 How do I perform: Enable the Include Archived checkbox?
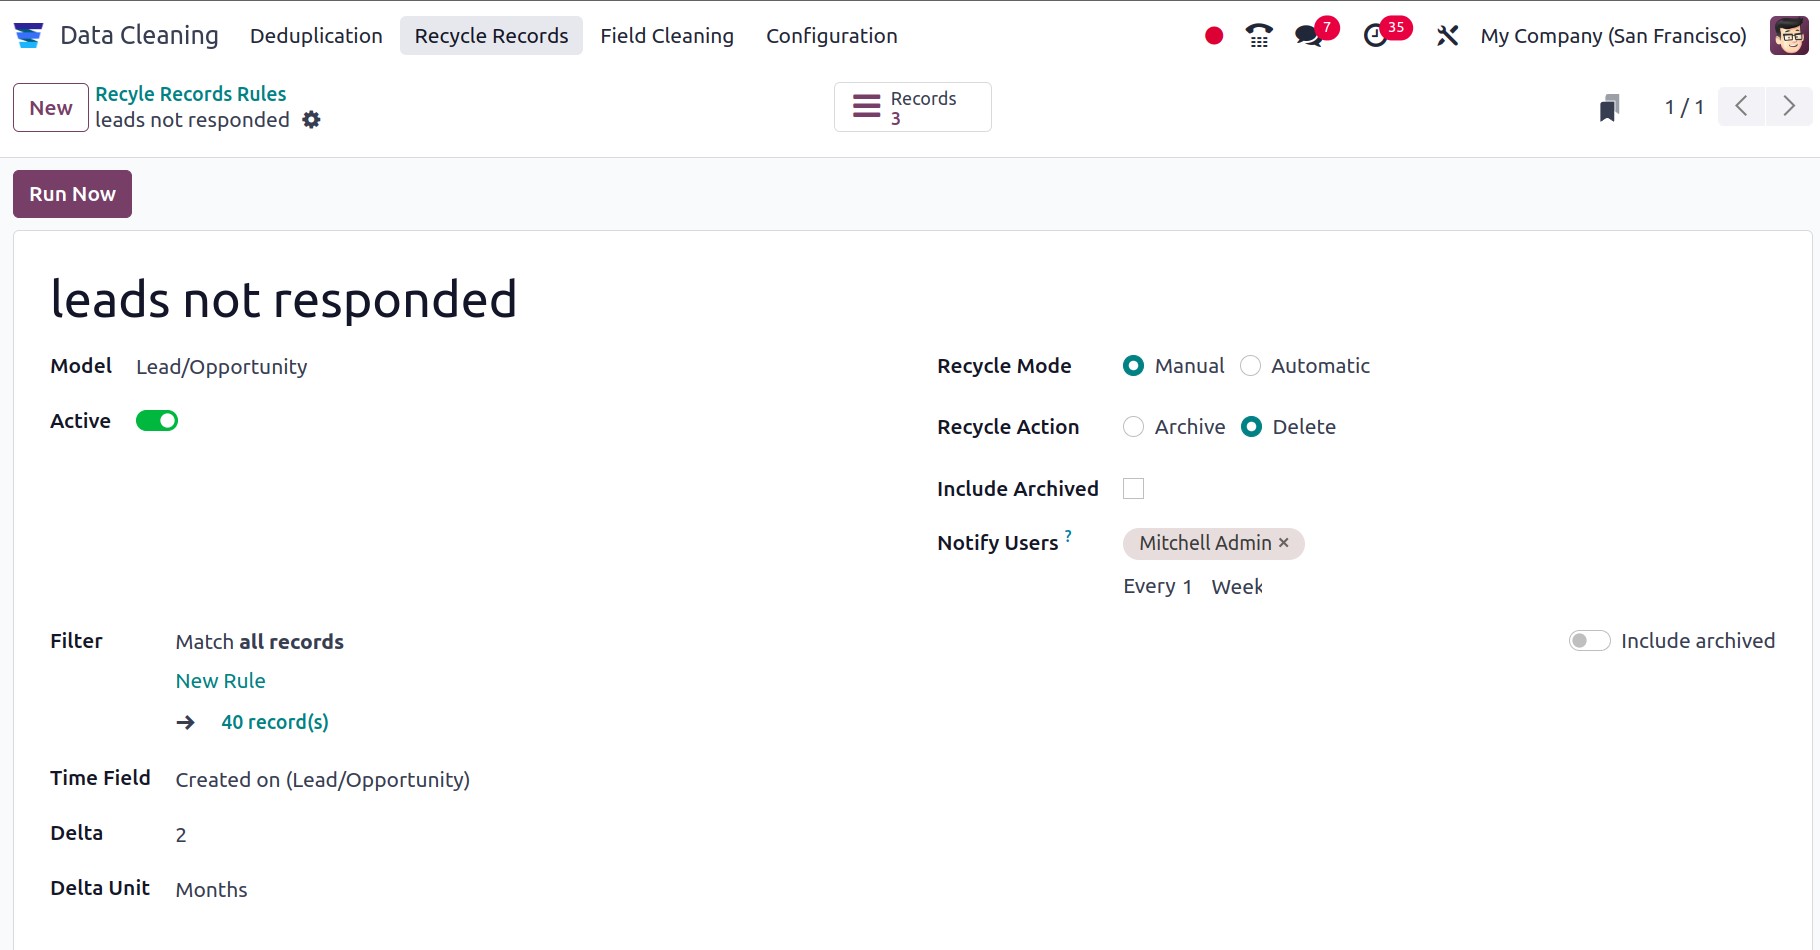[x=1133, y=488]
